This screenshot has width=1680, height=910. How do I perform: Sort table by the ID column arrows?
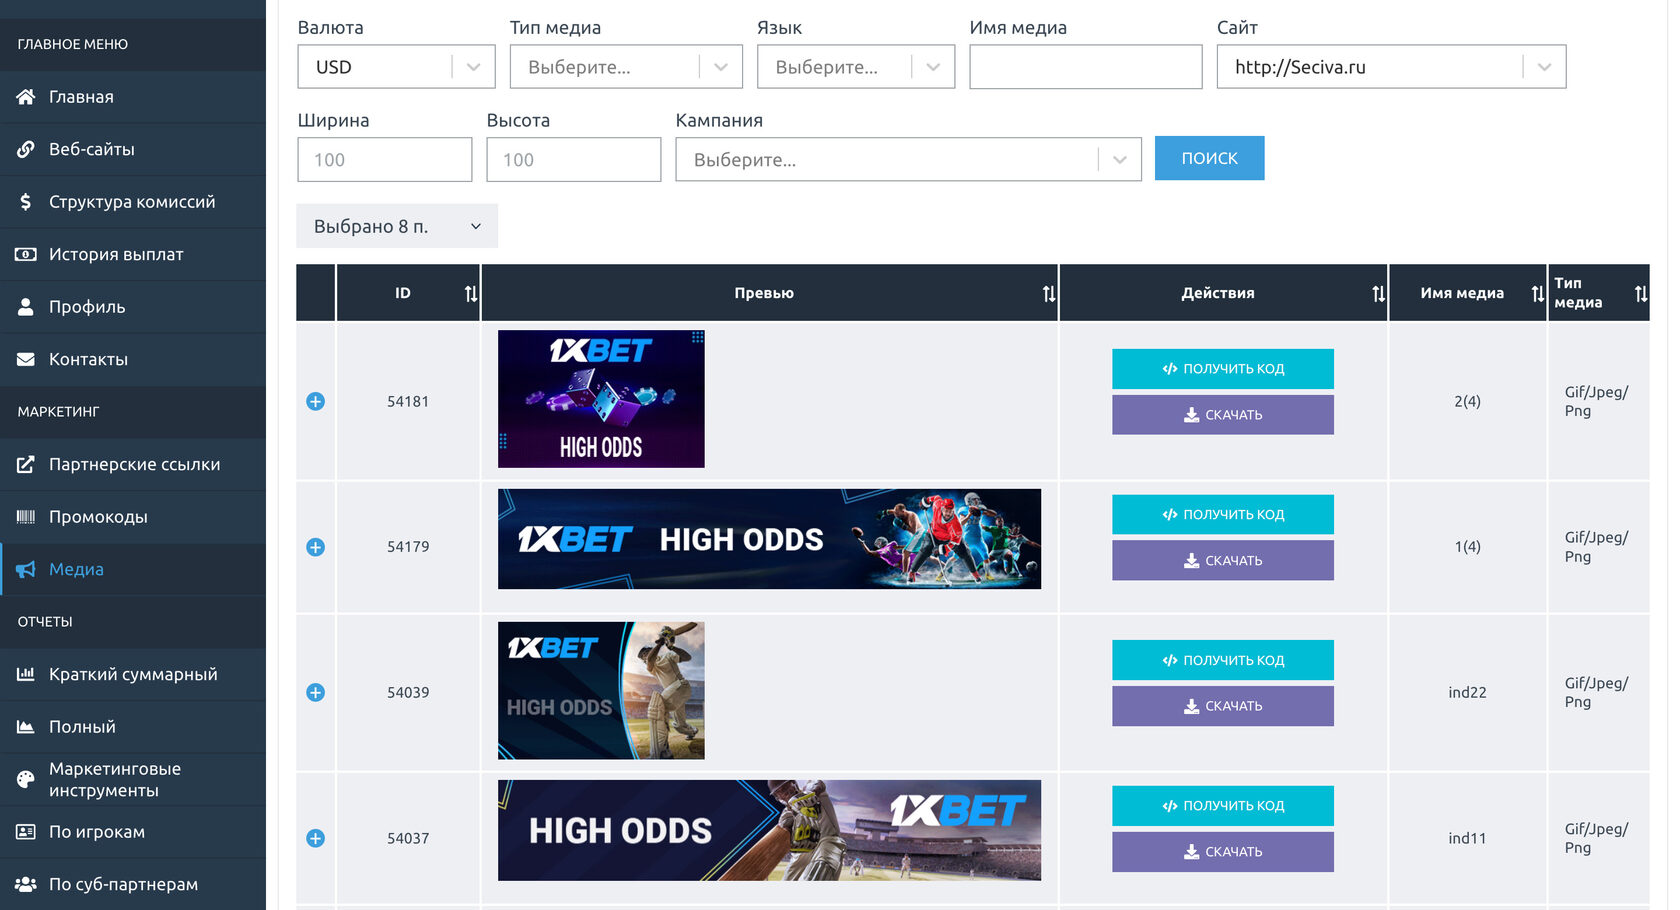click(471, 294)
